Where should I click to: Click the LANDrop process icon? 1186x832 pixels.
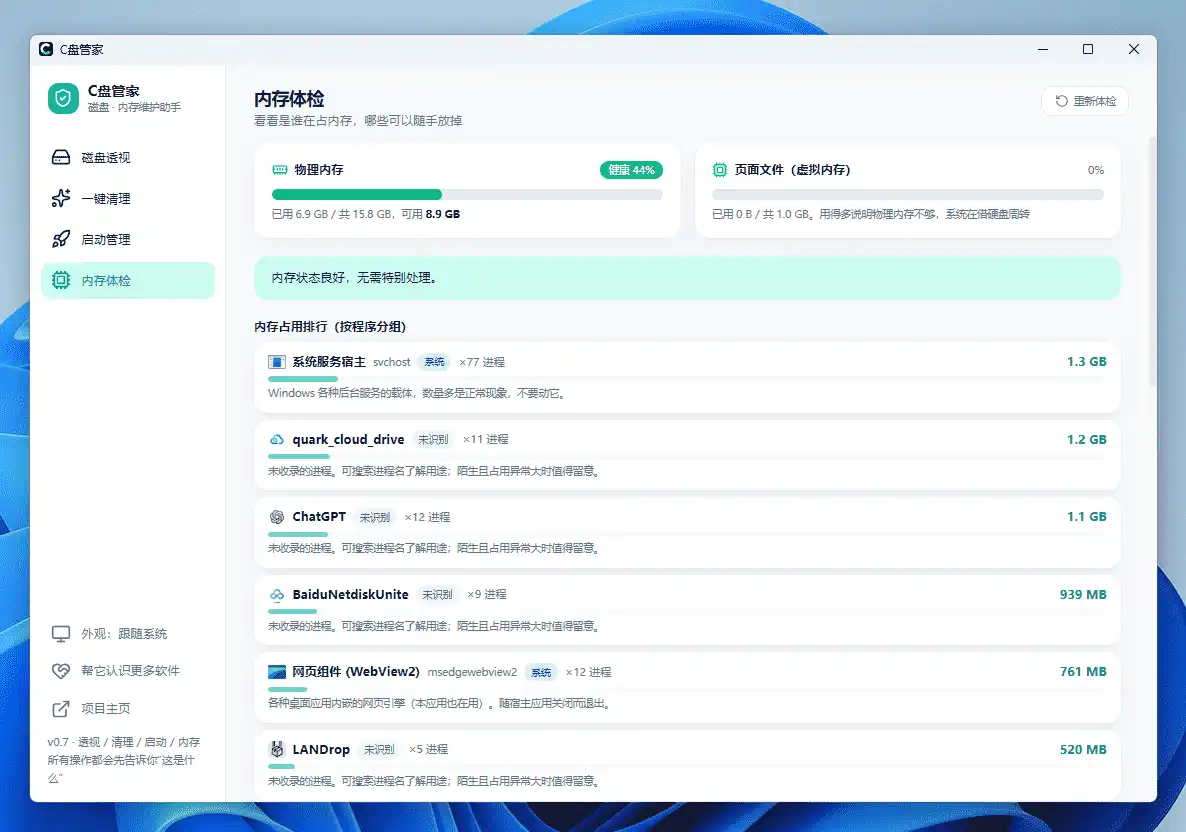click(277, 749)
